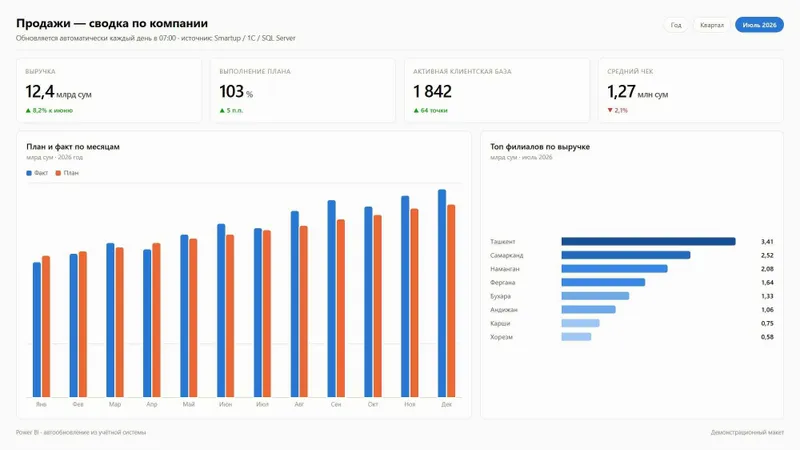Click the Сен month label on axis
The height and width of the screenshot is (450, 800).
click(336, 404)
